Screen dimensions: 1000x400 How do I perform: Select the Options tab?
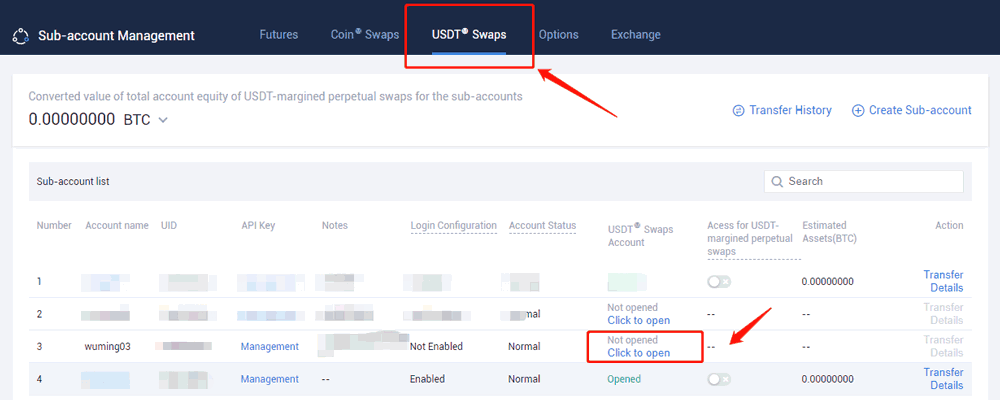pos(559,35)
